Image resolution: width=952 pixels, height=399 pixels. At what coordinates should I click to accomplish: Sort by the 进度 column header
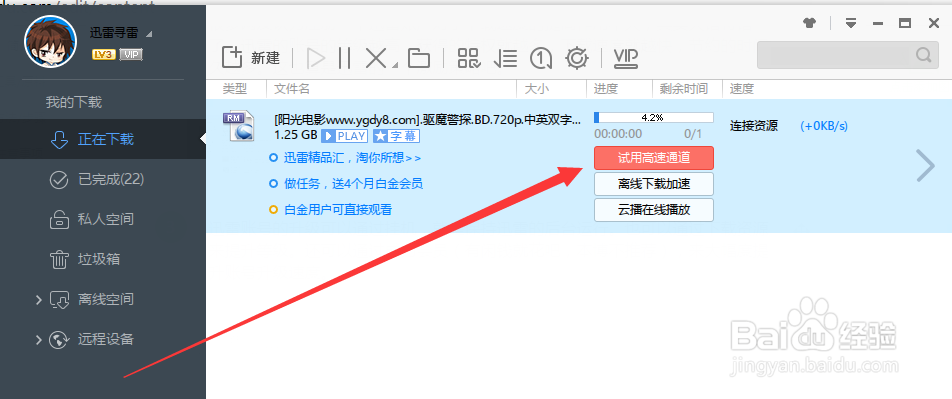pyautogui.click(x=606, y=89)
